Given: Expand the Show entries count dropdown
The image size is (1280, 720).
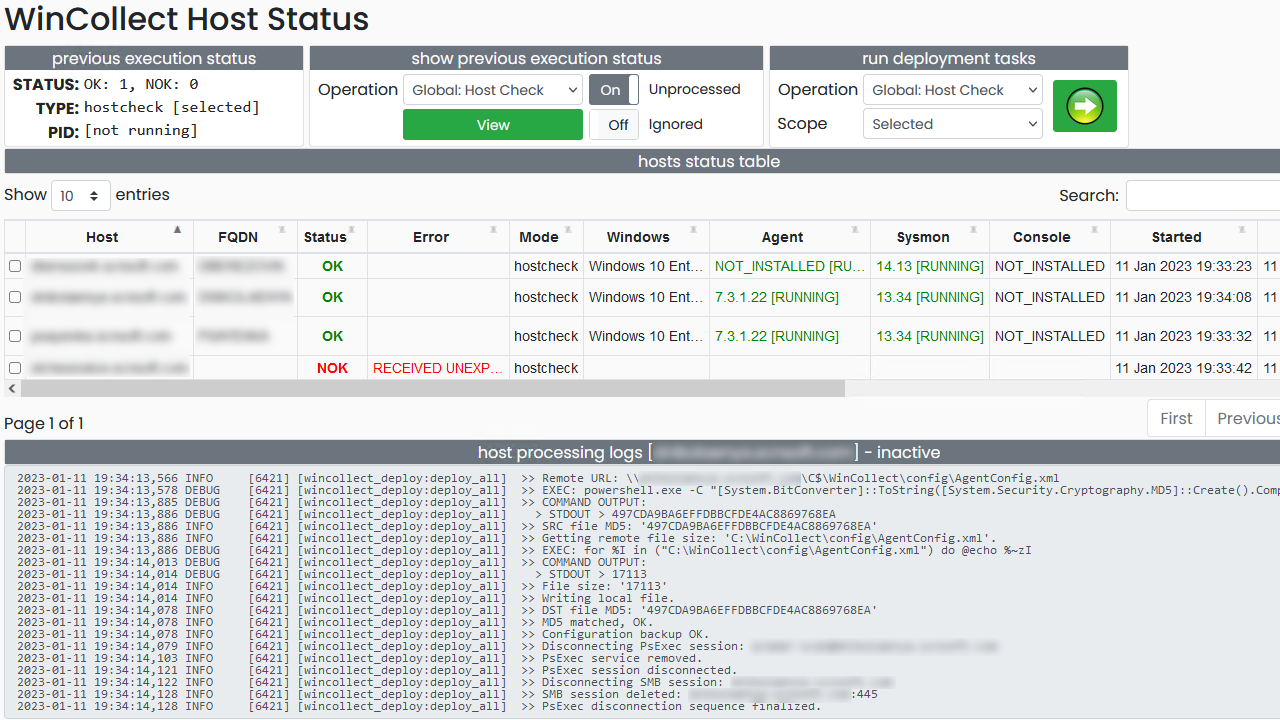Looking at the screenshot, I should (80, 196).
